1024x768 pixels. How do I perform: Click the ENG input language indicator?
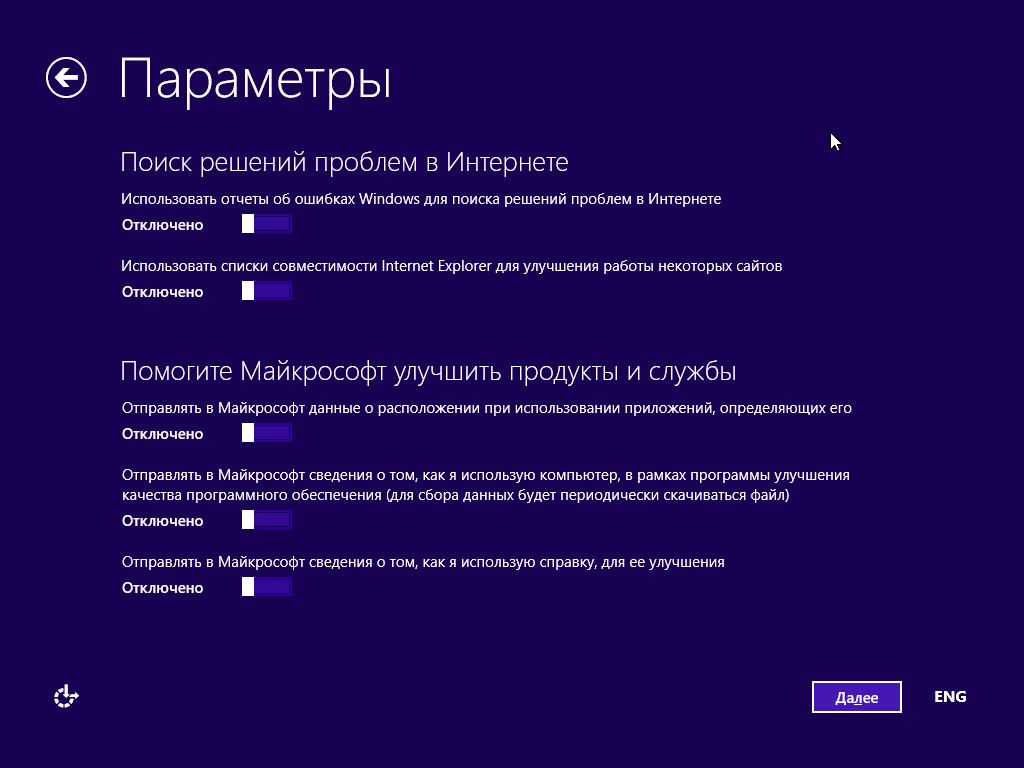(949, 697)
